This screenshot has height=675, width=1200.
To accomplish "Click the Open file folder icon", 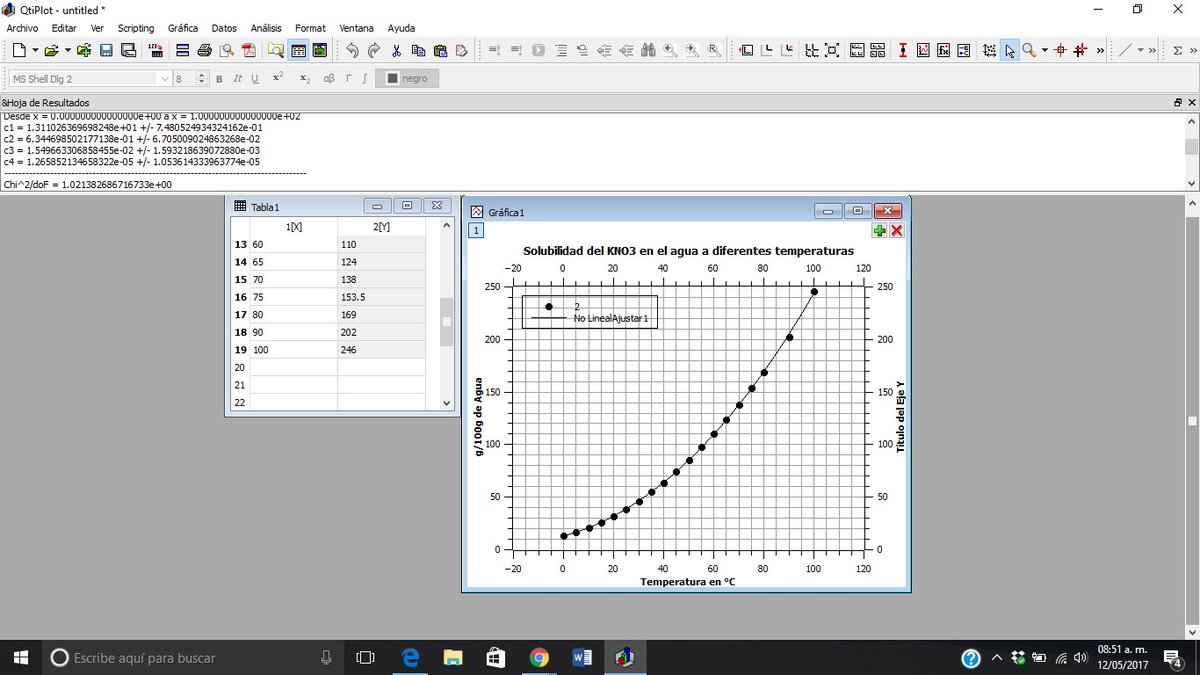I will (50, 50).
